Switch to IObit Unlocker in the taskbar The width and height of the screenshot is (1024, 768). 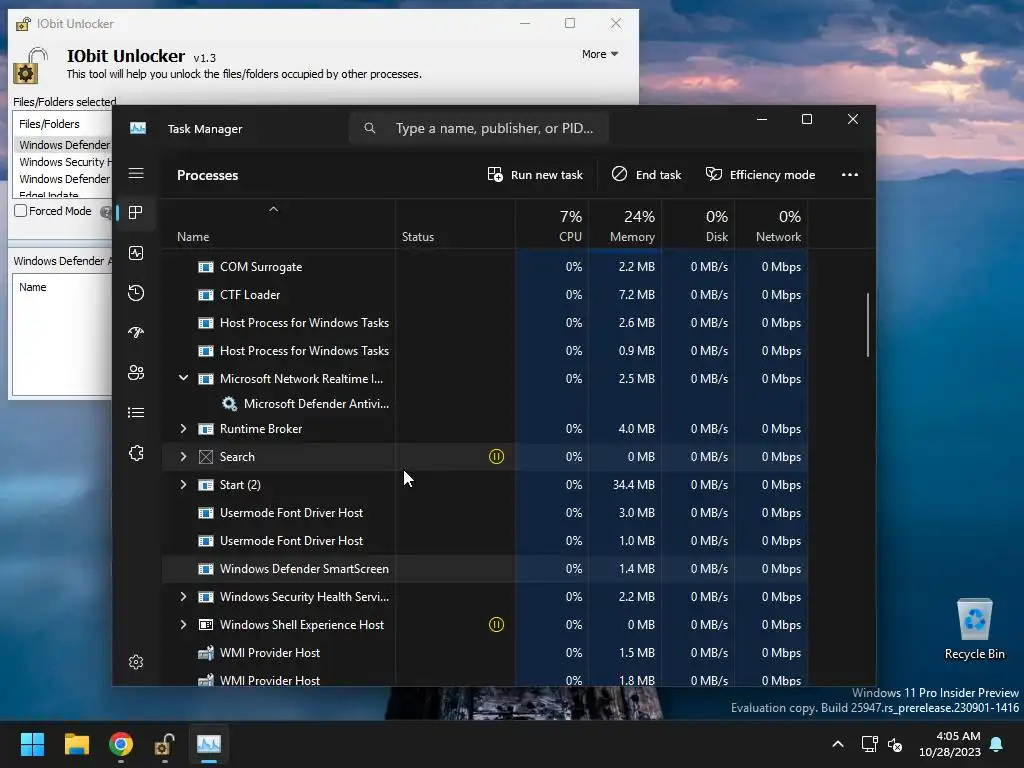click(x=165, y=744)
